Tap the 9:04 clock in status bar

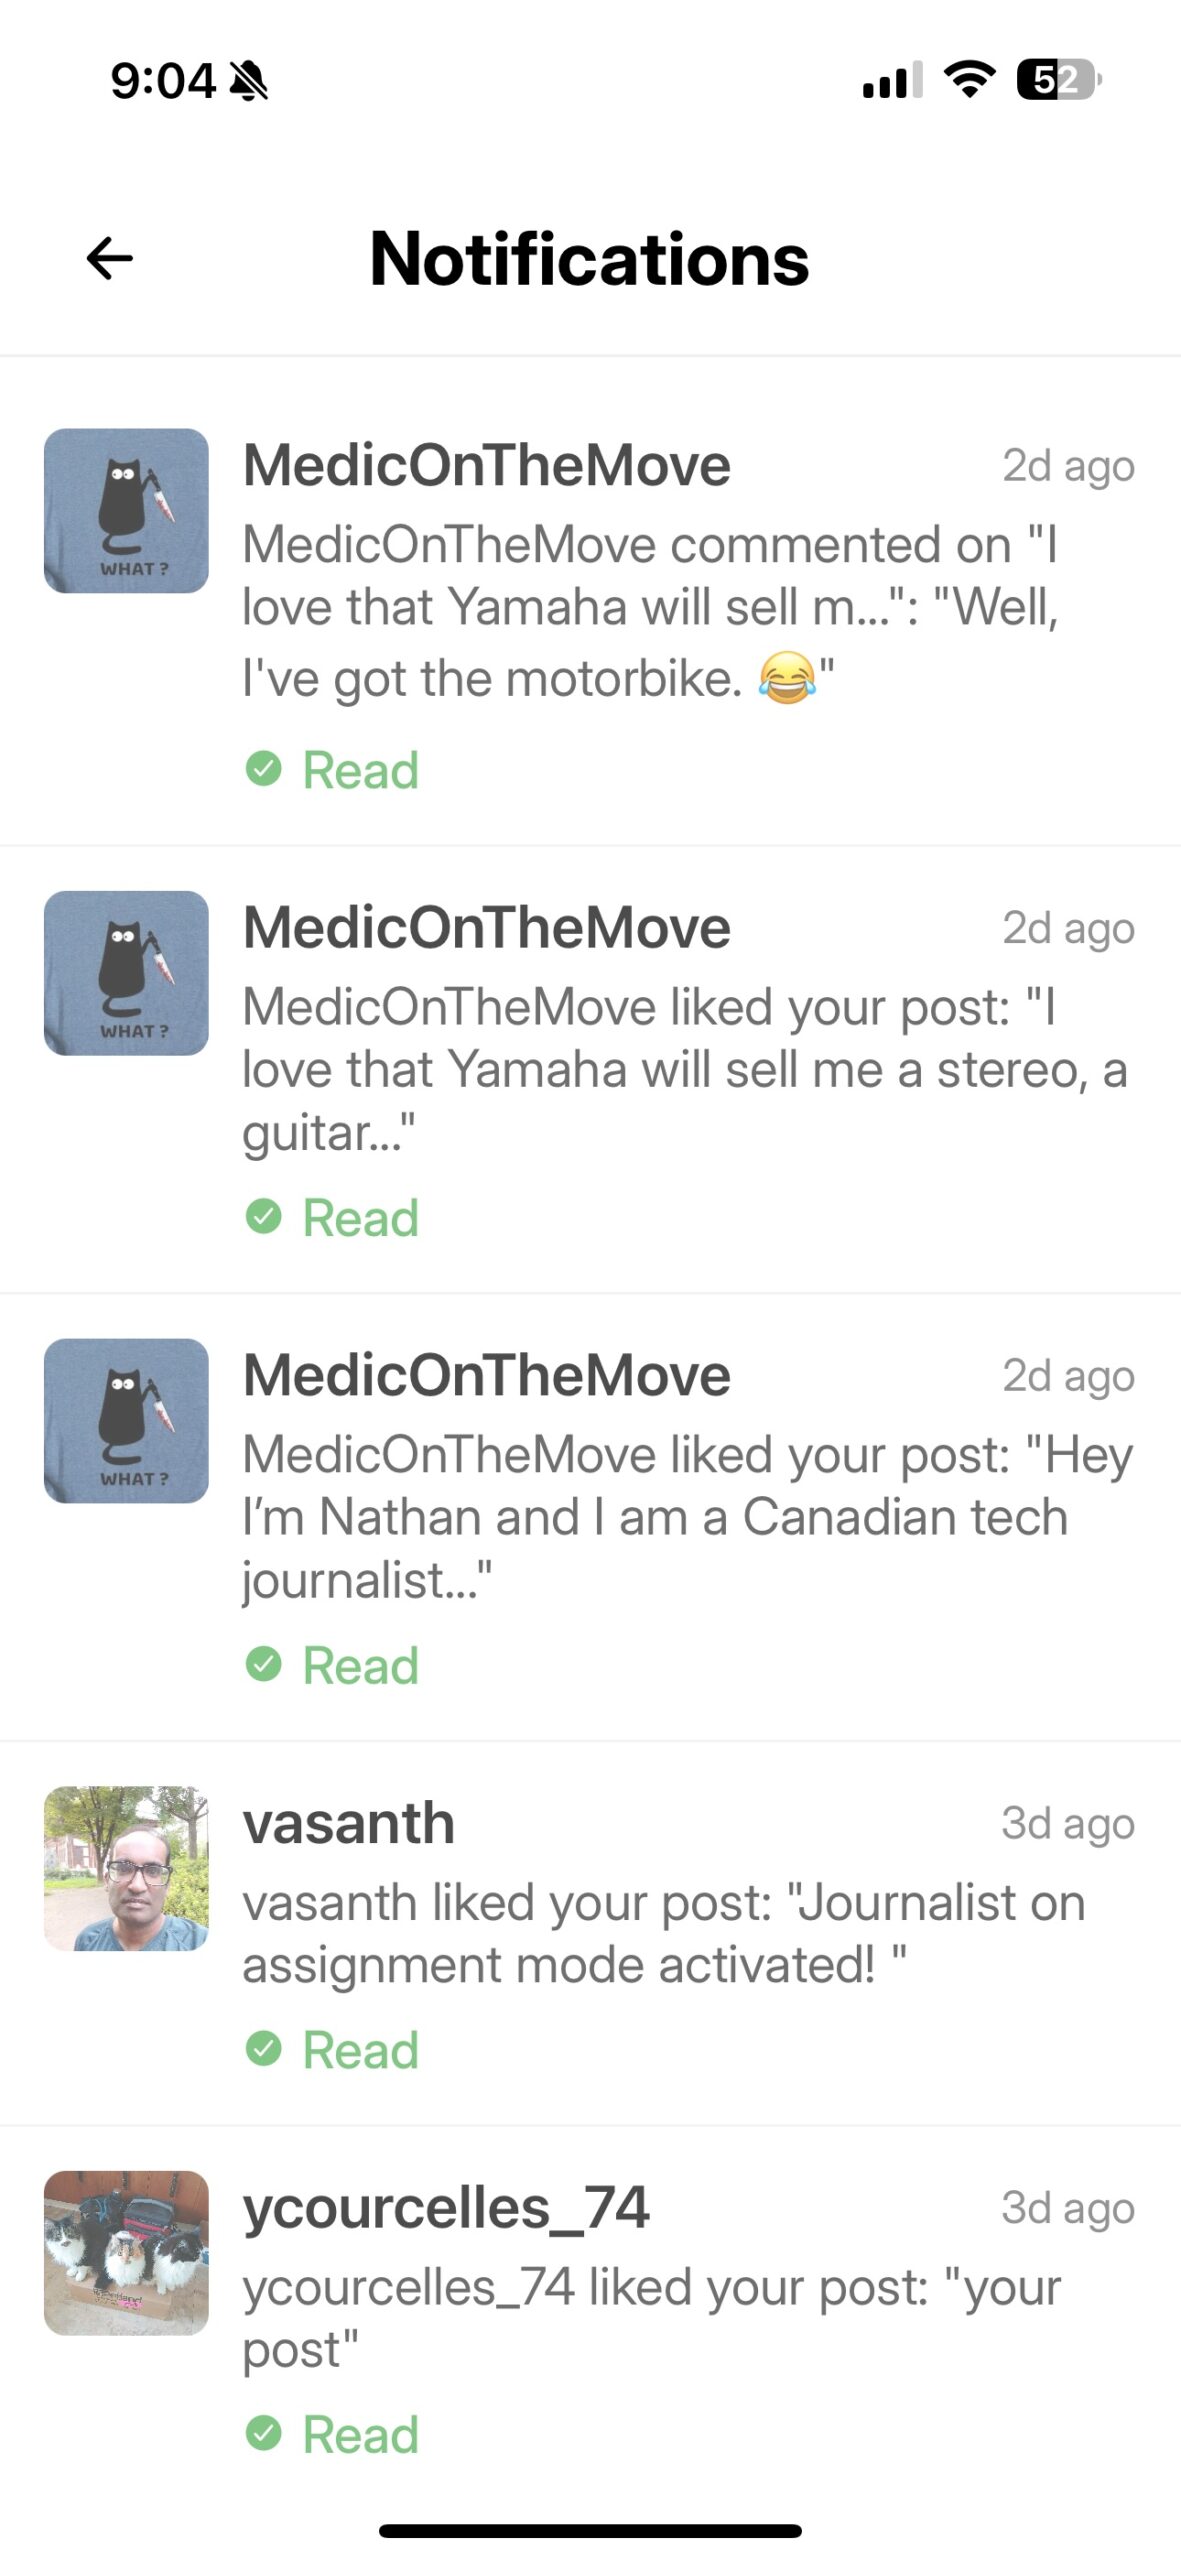[x=162, y=80]
